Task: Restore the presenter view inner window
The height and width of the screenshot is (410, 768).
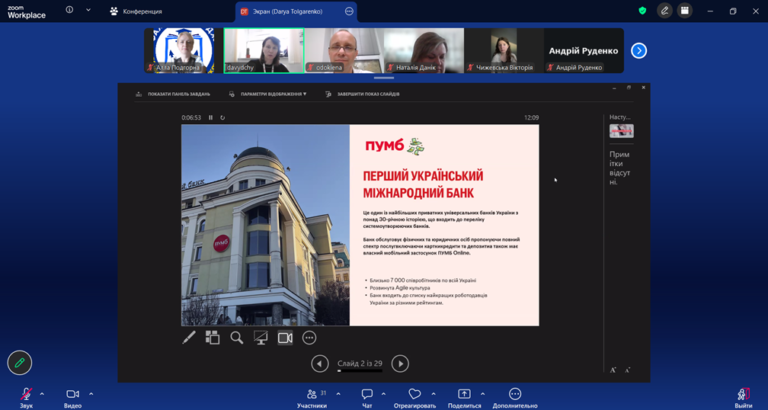Action: tap(629, 88)
